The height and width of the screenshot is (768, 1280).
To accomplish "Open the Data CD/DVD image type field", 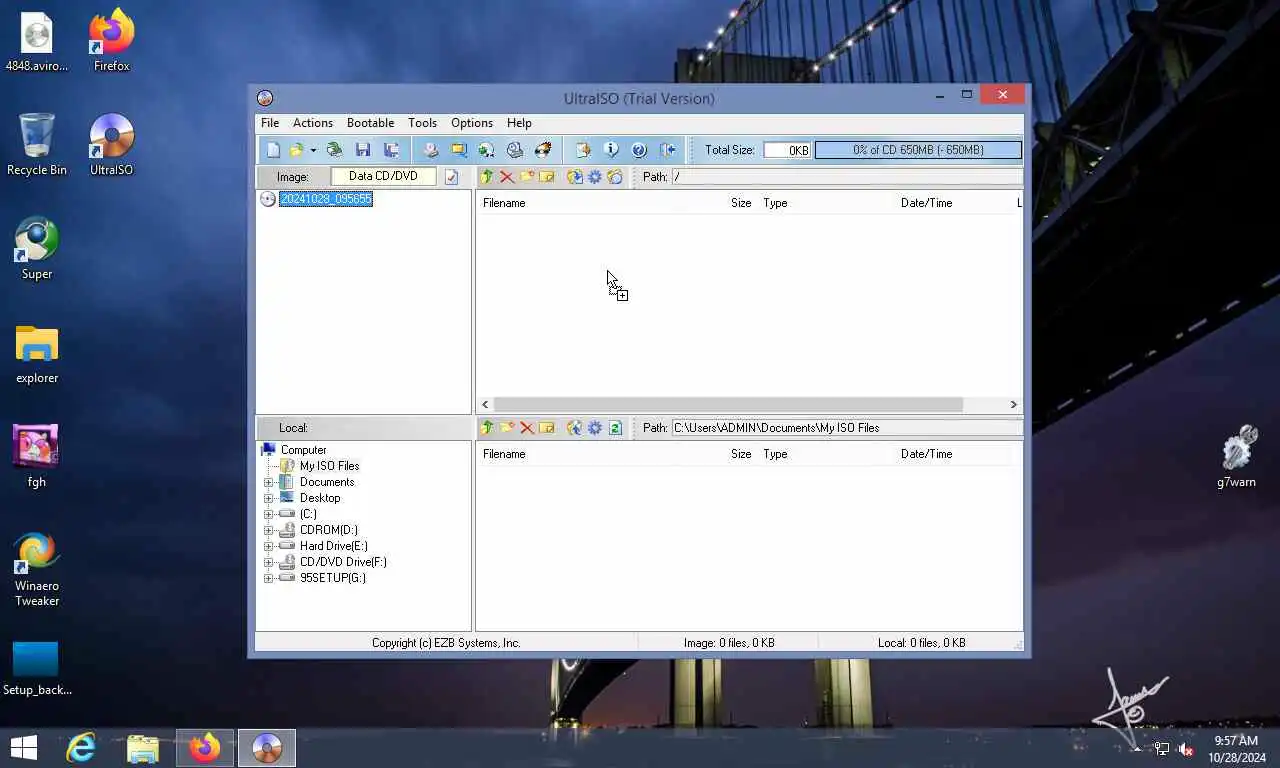I will [x=383, y=176].
